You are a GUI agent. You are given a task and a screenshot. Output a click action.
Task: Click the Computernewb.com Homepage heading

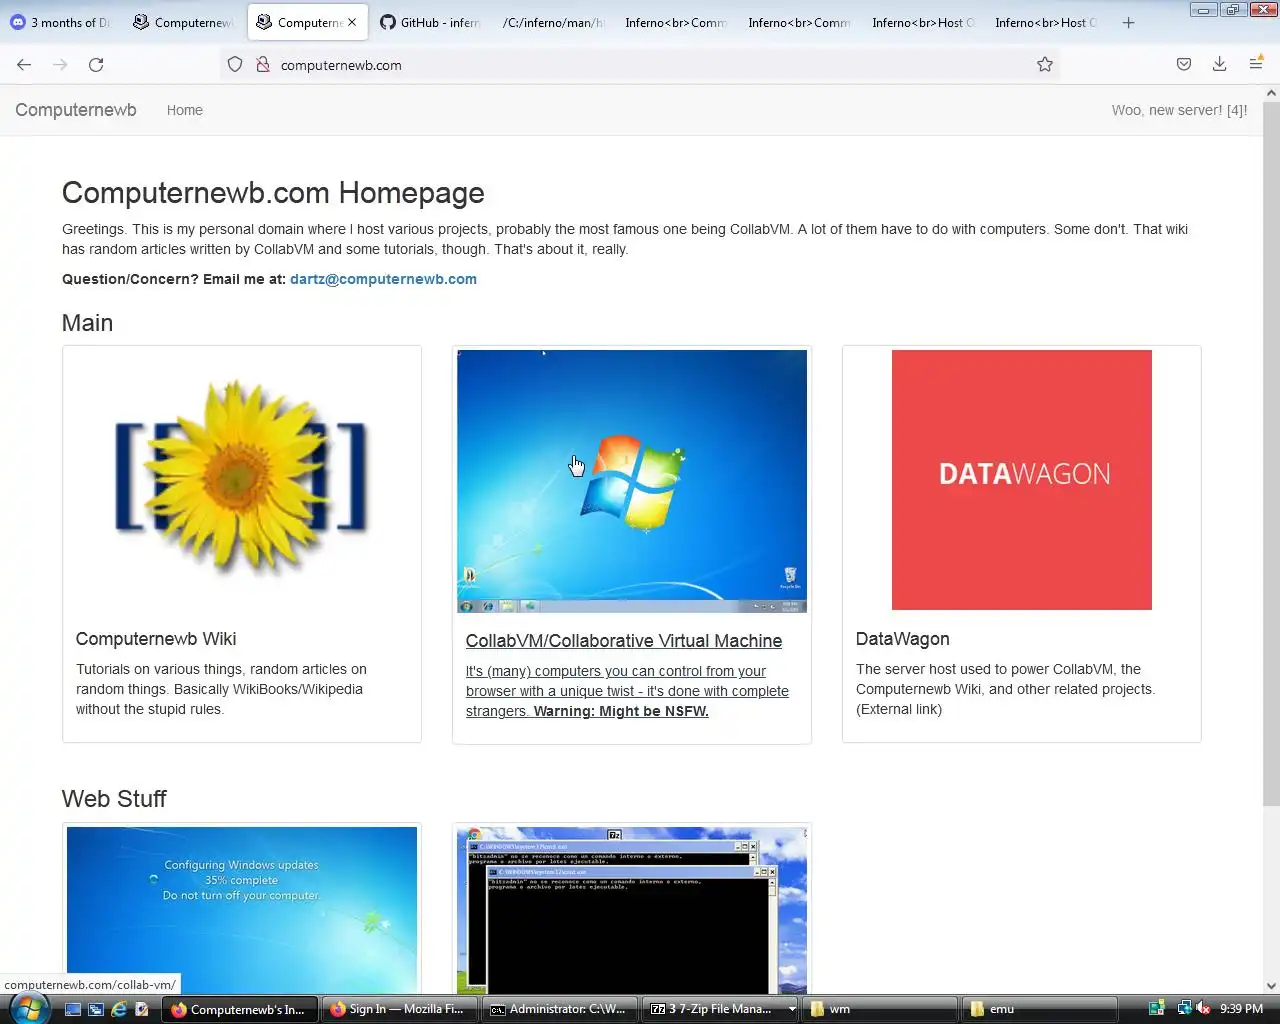[273, 193]
